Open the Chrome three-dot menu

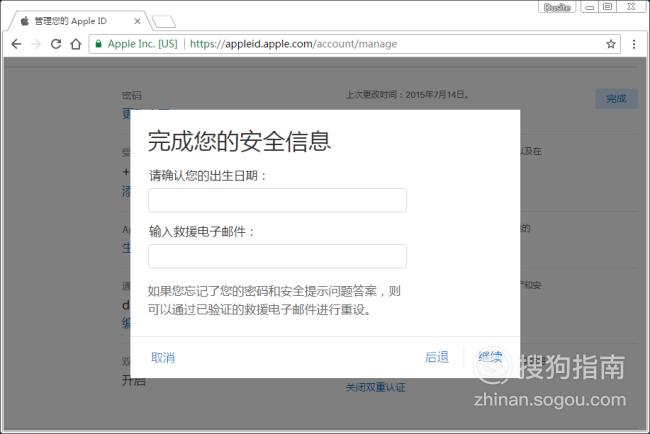point(634,44)
